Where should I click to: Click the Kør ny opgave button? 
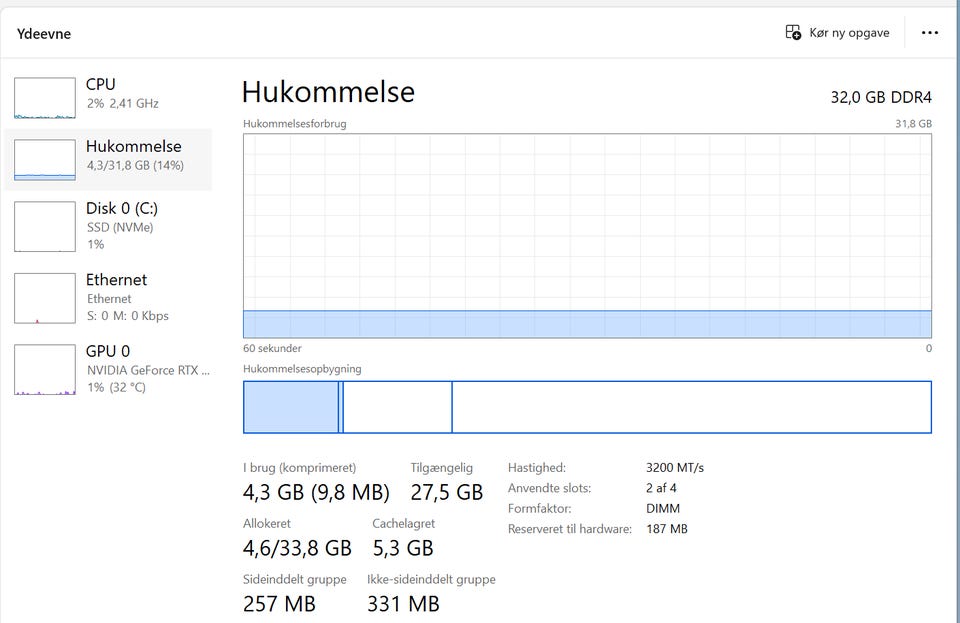coord(837,32)
